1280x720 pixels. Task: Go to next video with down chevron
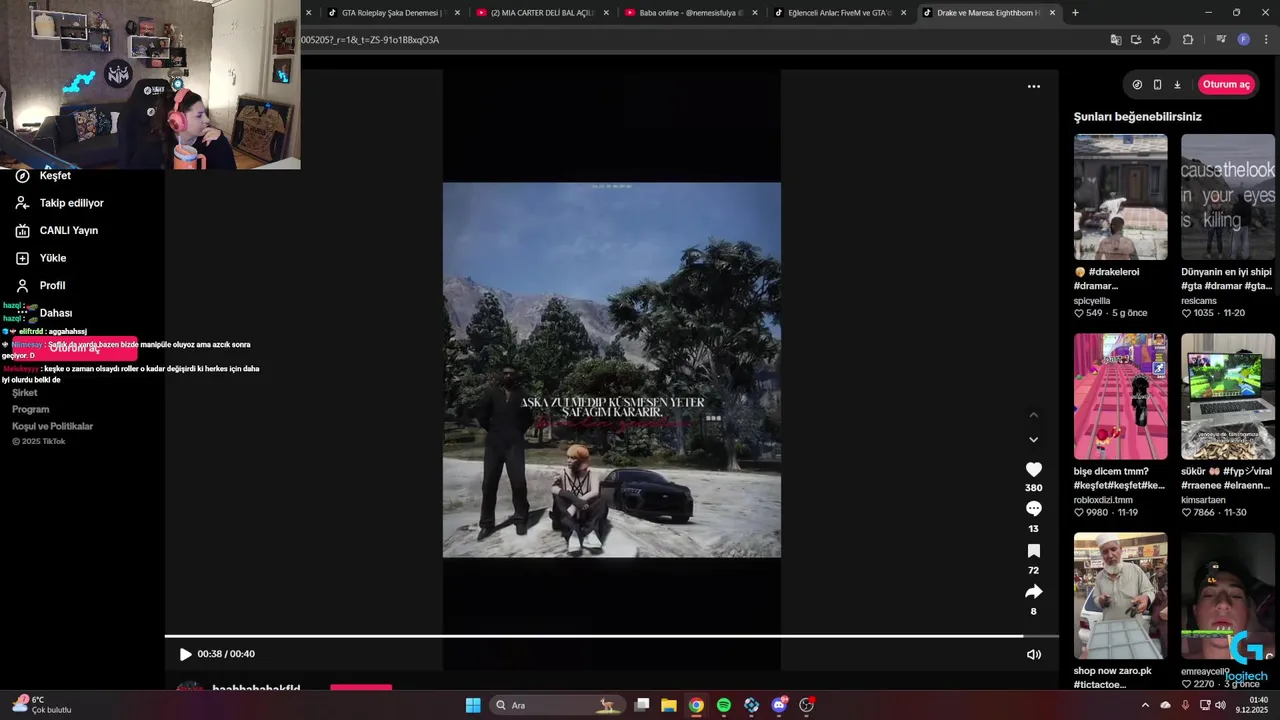tap(1034, 439)
